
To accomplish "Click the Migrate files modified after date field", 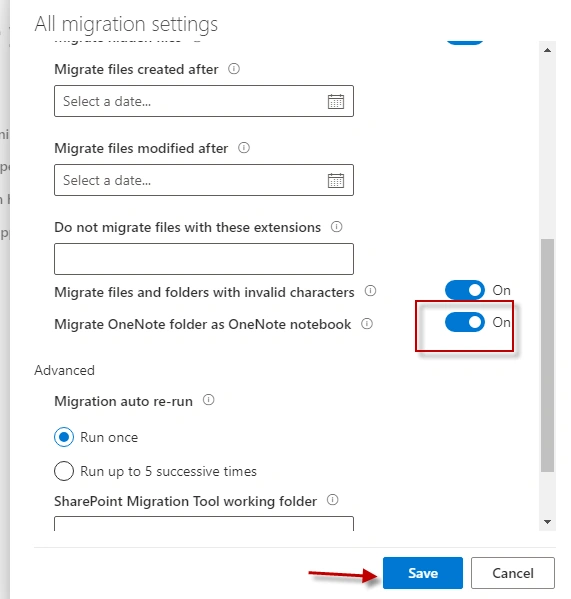I will [x=204, y=180].
